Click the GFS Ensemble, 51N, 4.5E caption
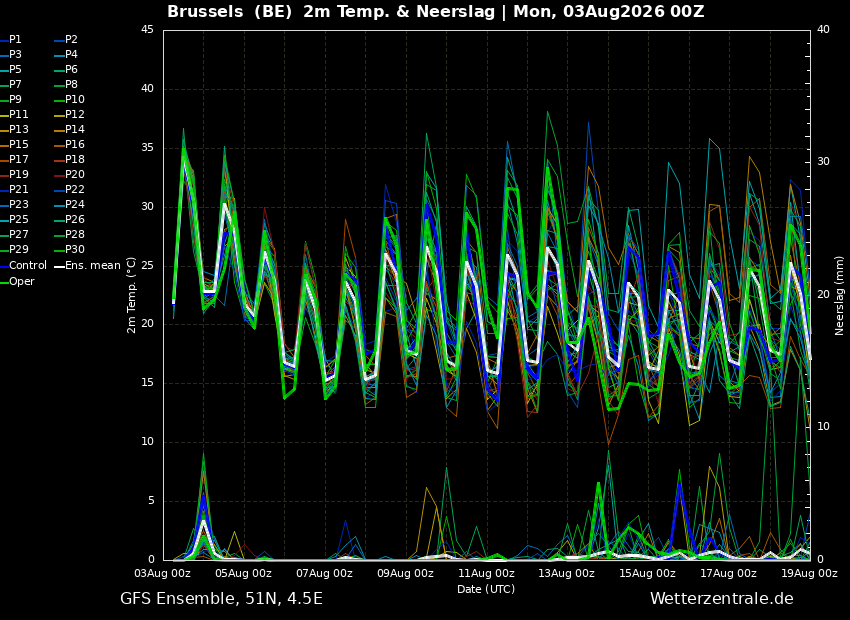Image resolution: width=850 pixels, height=620 pixels. click(x=221, y=599)
